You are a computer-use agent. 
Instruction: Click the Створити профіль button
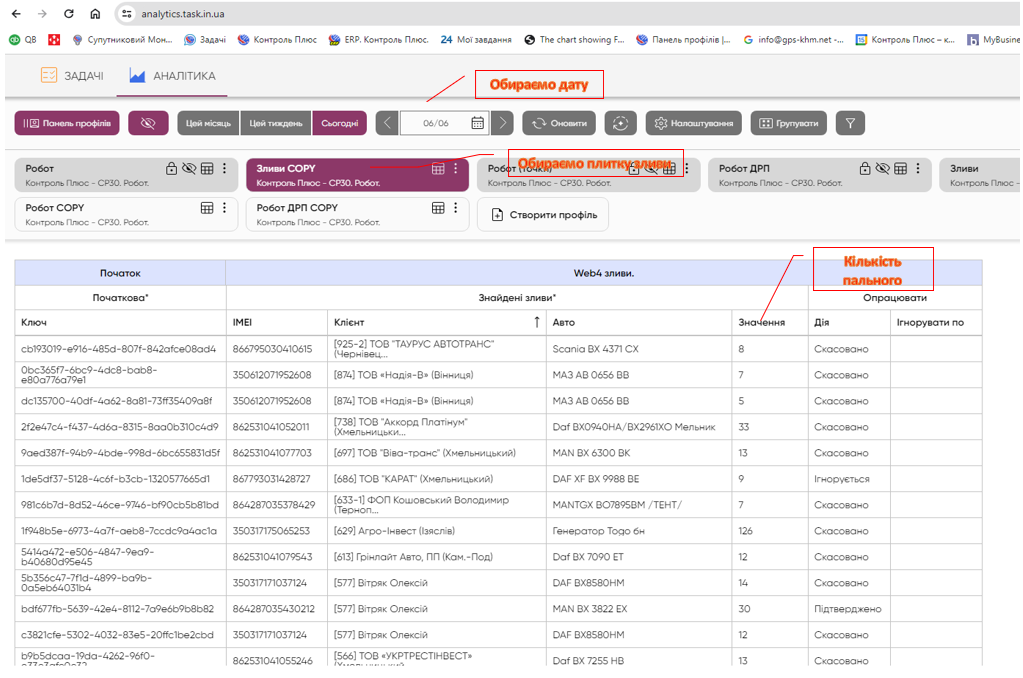tap(543, 215)
